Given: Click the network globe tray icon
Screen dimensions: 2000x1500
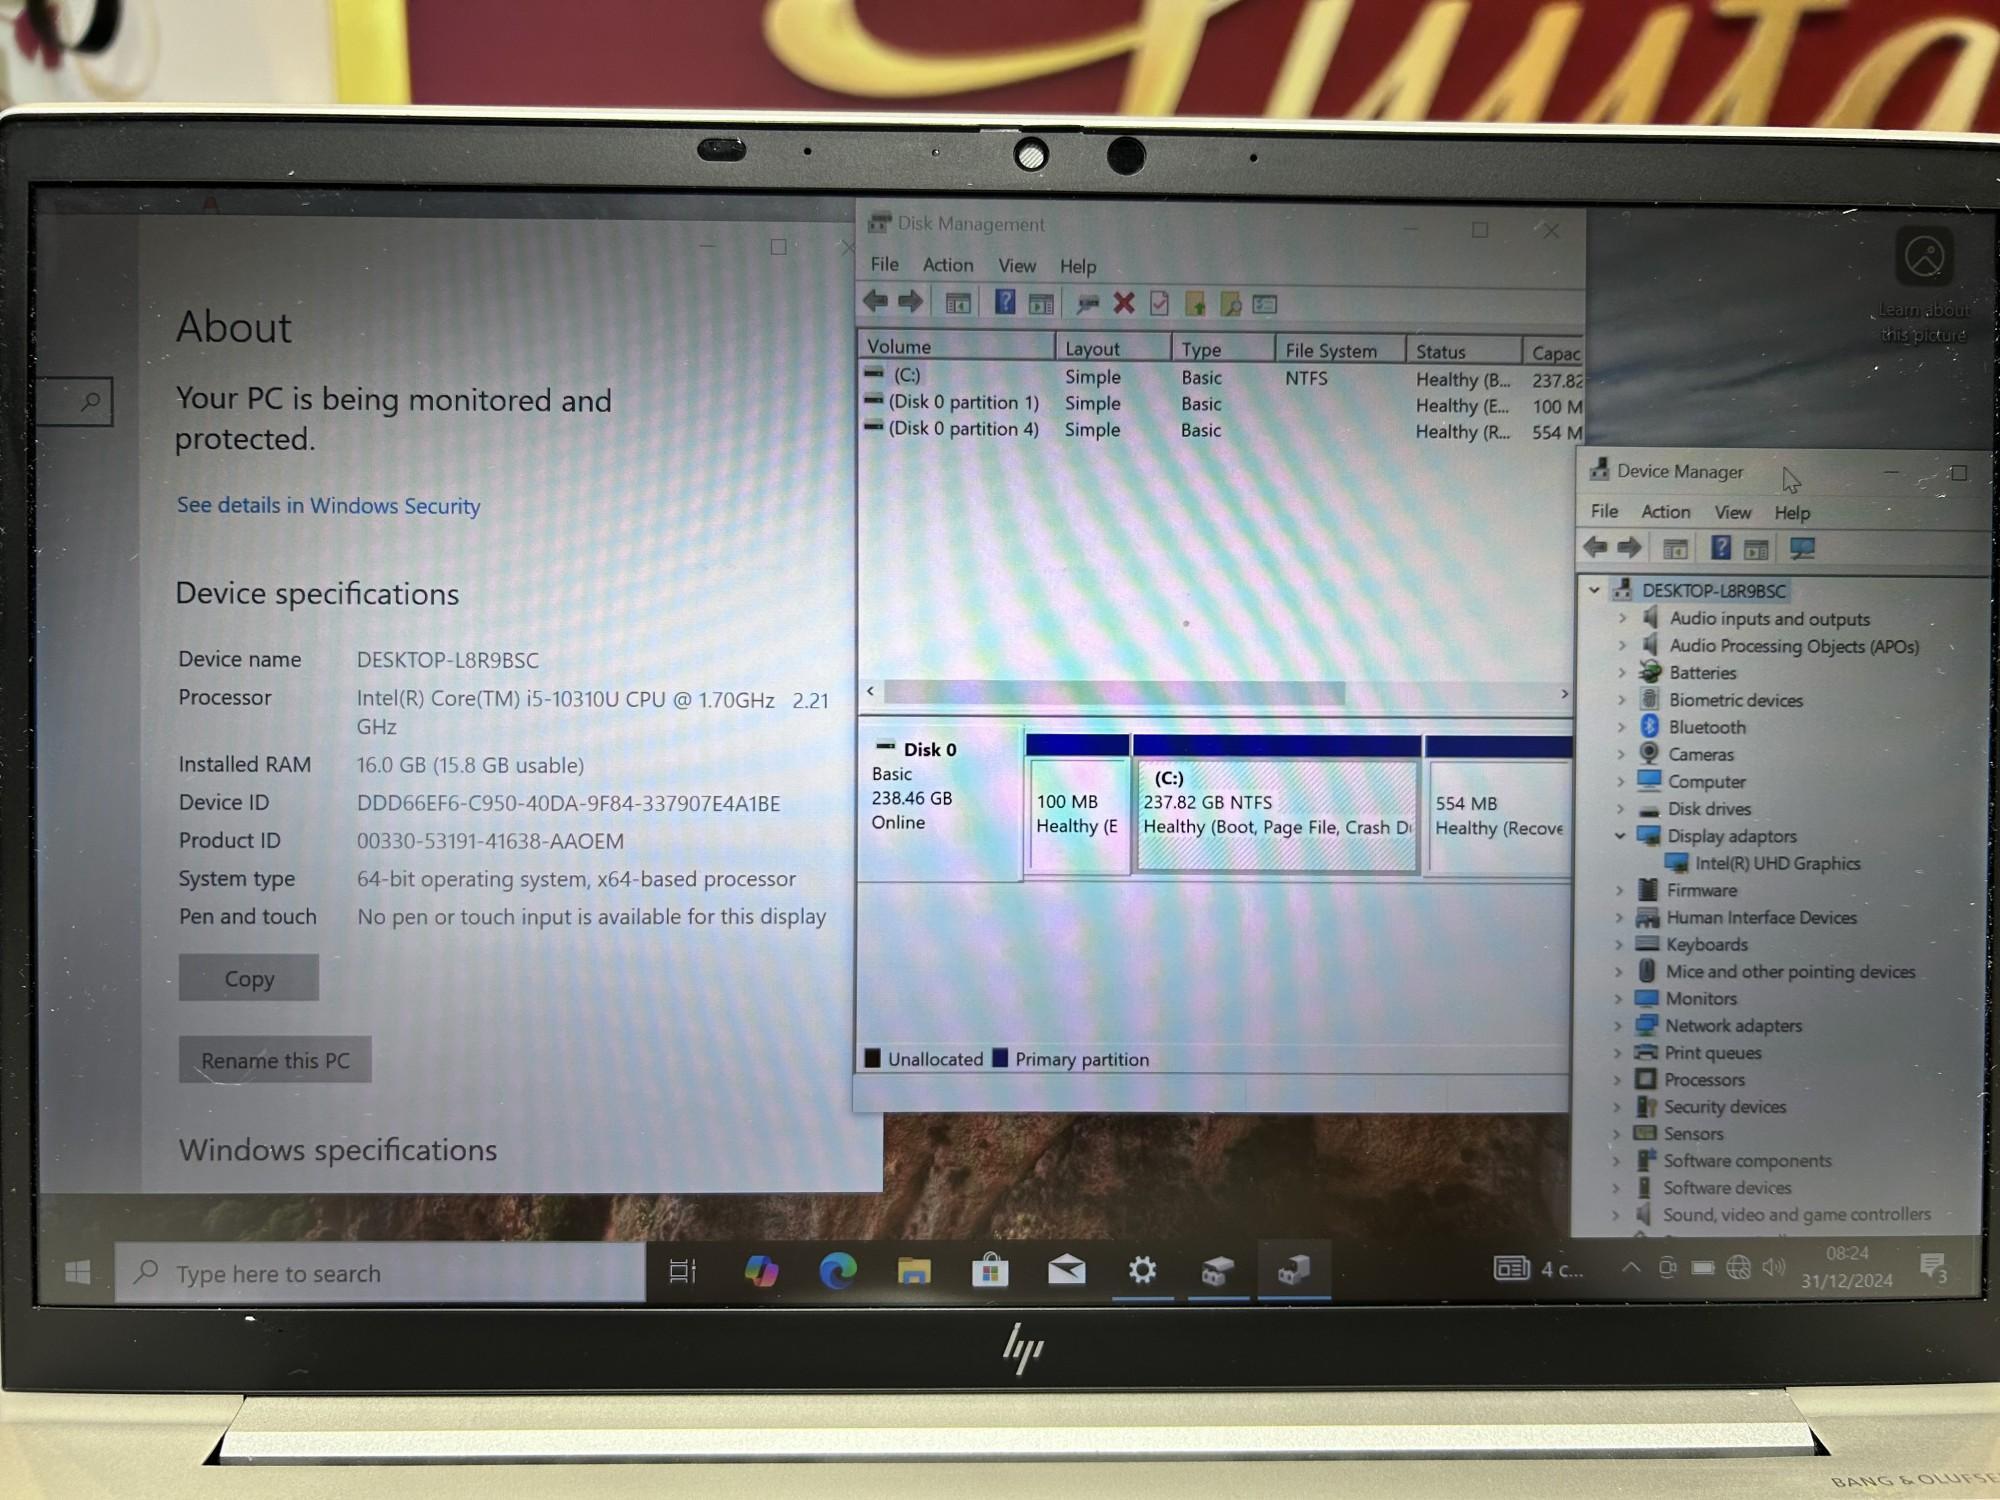Looking at the screenshot, I should click(1739, 1268).
